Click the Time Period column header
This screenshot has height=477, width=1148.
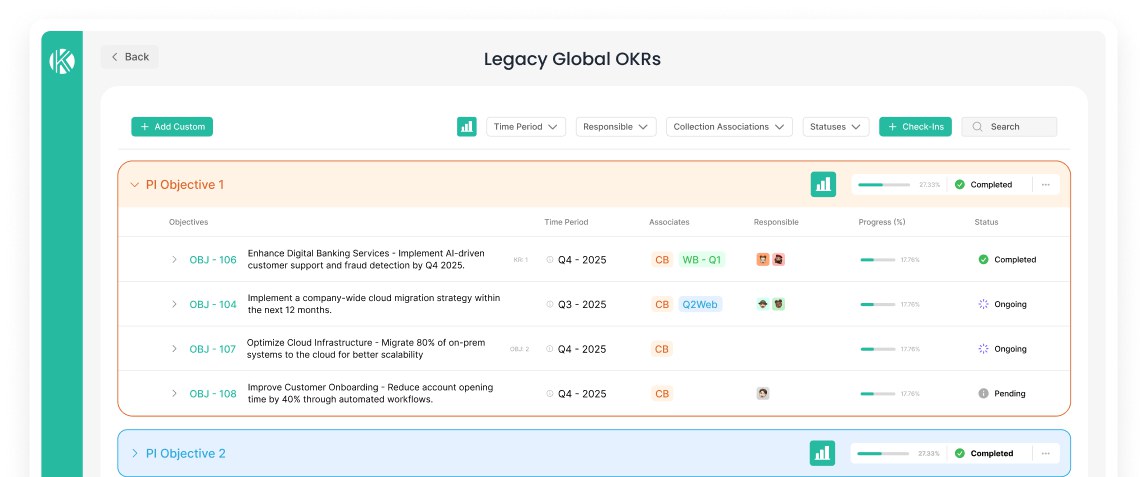click(x=566, y=222)
